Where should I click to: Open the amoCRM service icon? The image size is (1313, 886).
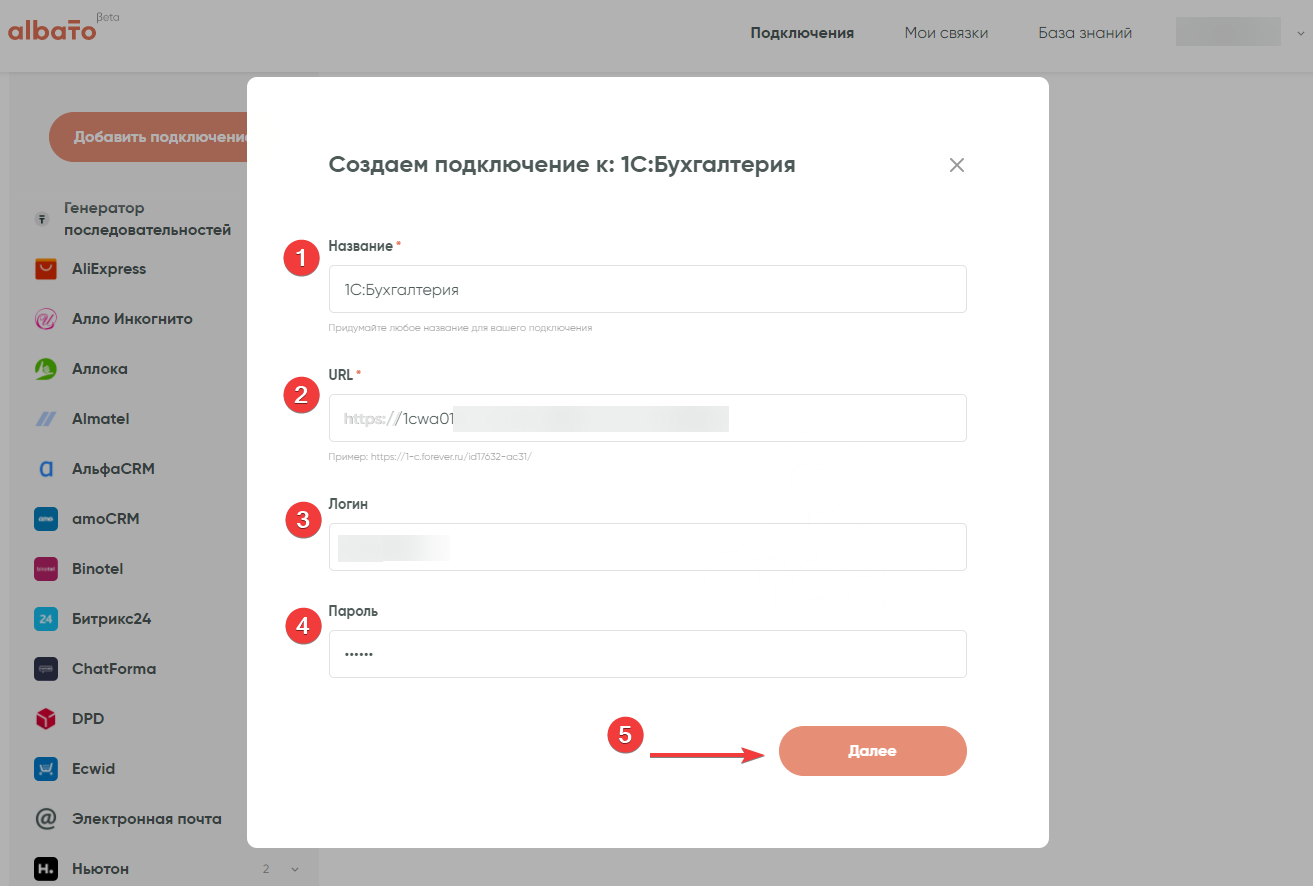click(45, 519)
